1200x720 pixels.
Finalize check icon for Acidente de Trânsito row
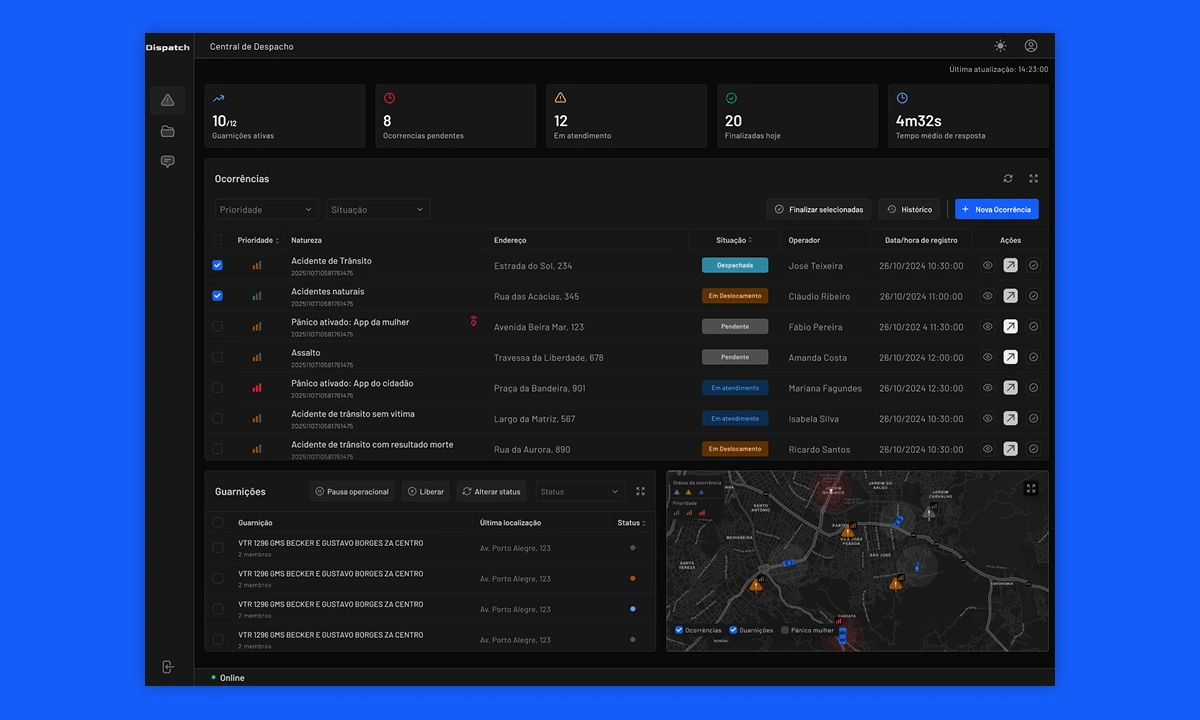click(1033, 266)
